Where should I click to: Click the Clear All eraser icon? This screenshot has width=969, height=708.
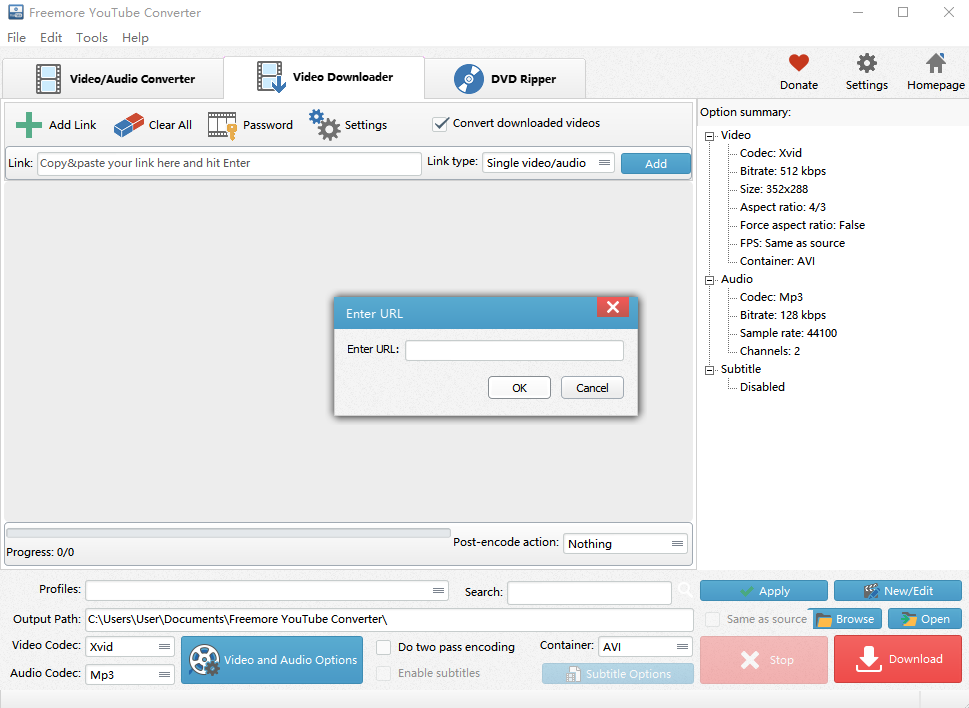pyautogui.click(x=129, y=125)
